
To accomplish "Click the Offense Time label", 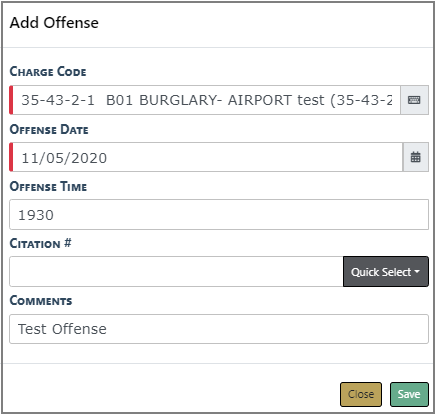I will point(48,186).
